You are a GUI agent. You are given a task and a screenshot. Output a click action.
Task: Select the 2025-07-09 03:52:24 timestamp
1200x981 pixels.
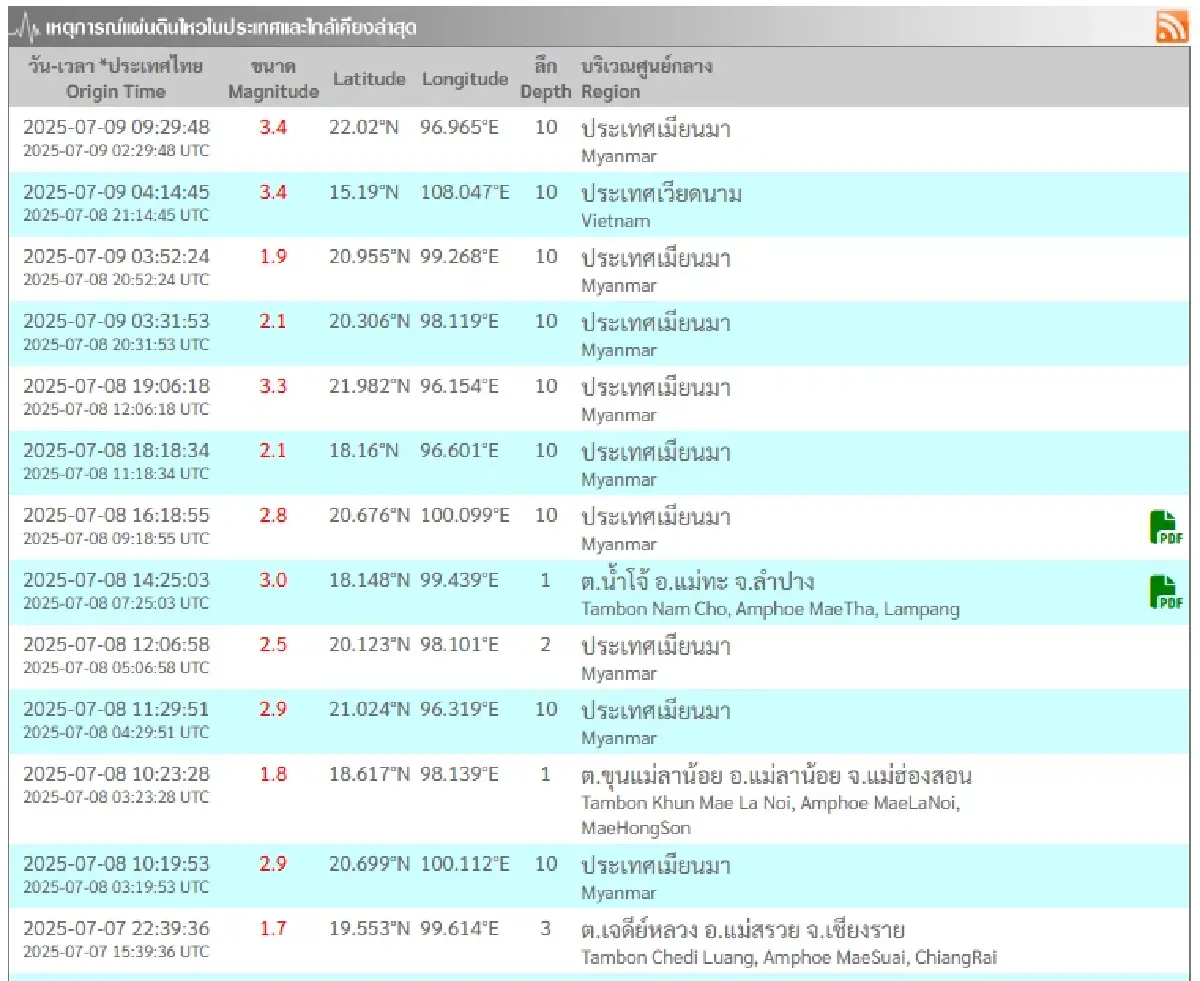[116, 257]
